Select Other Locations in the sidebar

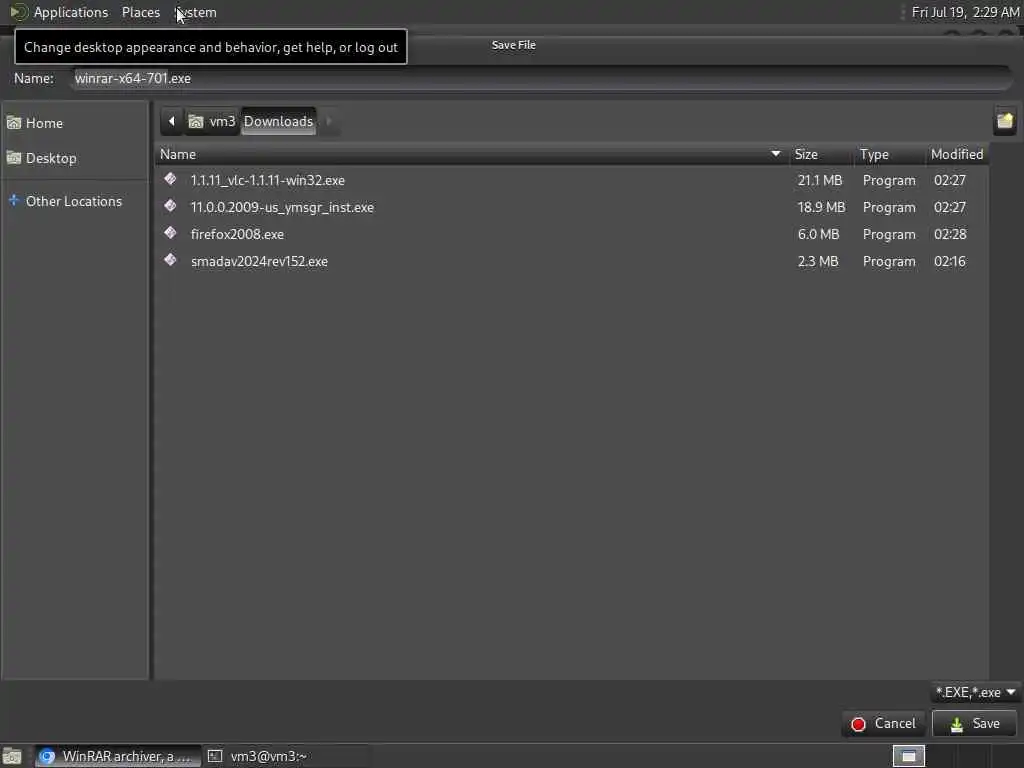pyautogui.click(x=75, y=201)
